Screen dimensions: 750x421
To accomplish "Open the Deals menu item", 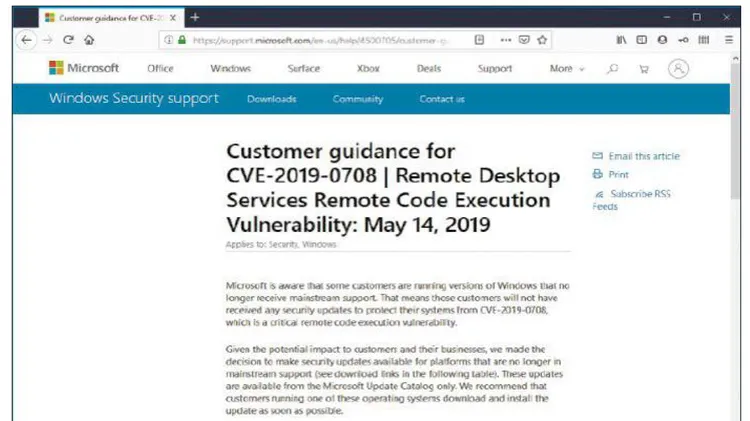I will (429, 69).
